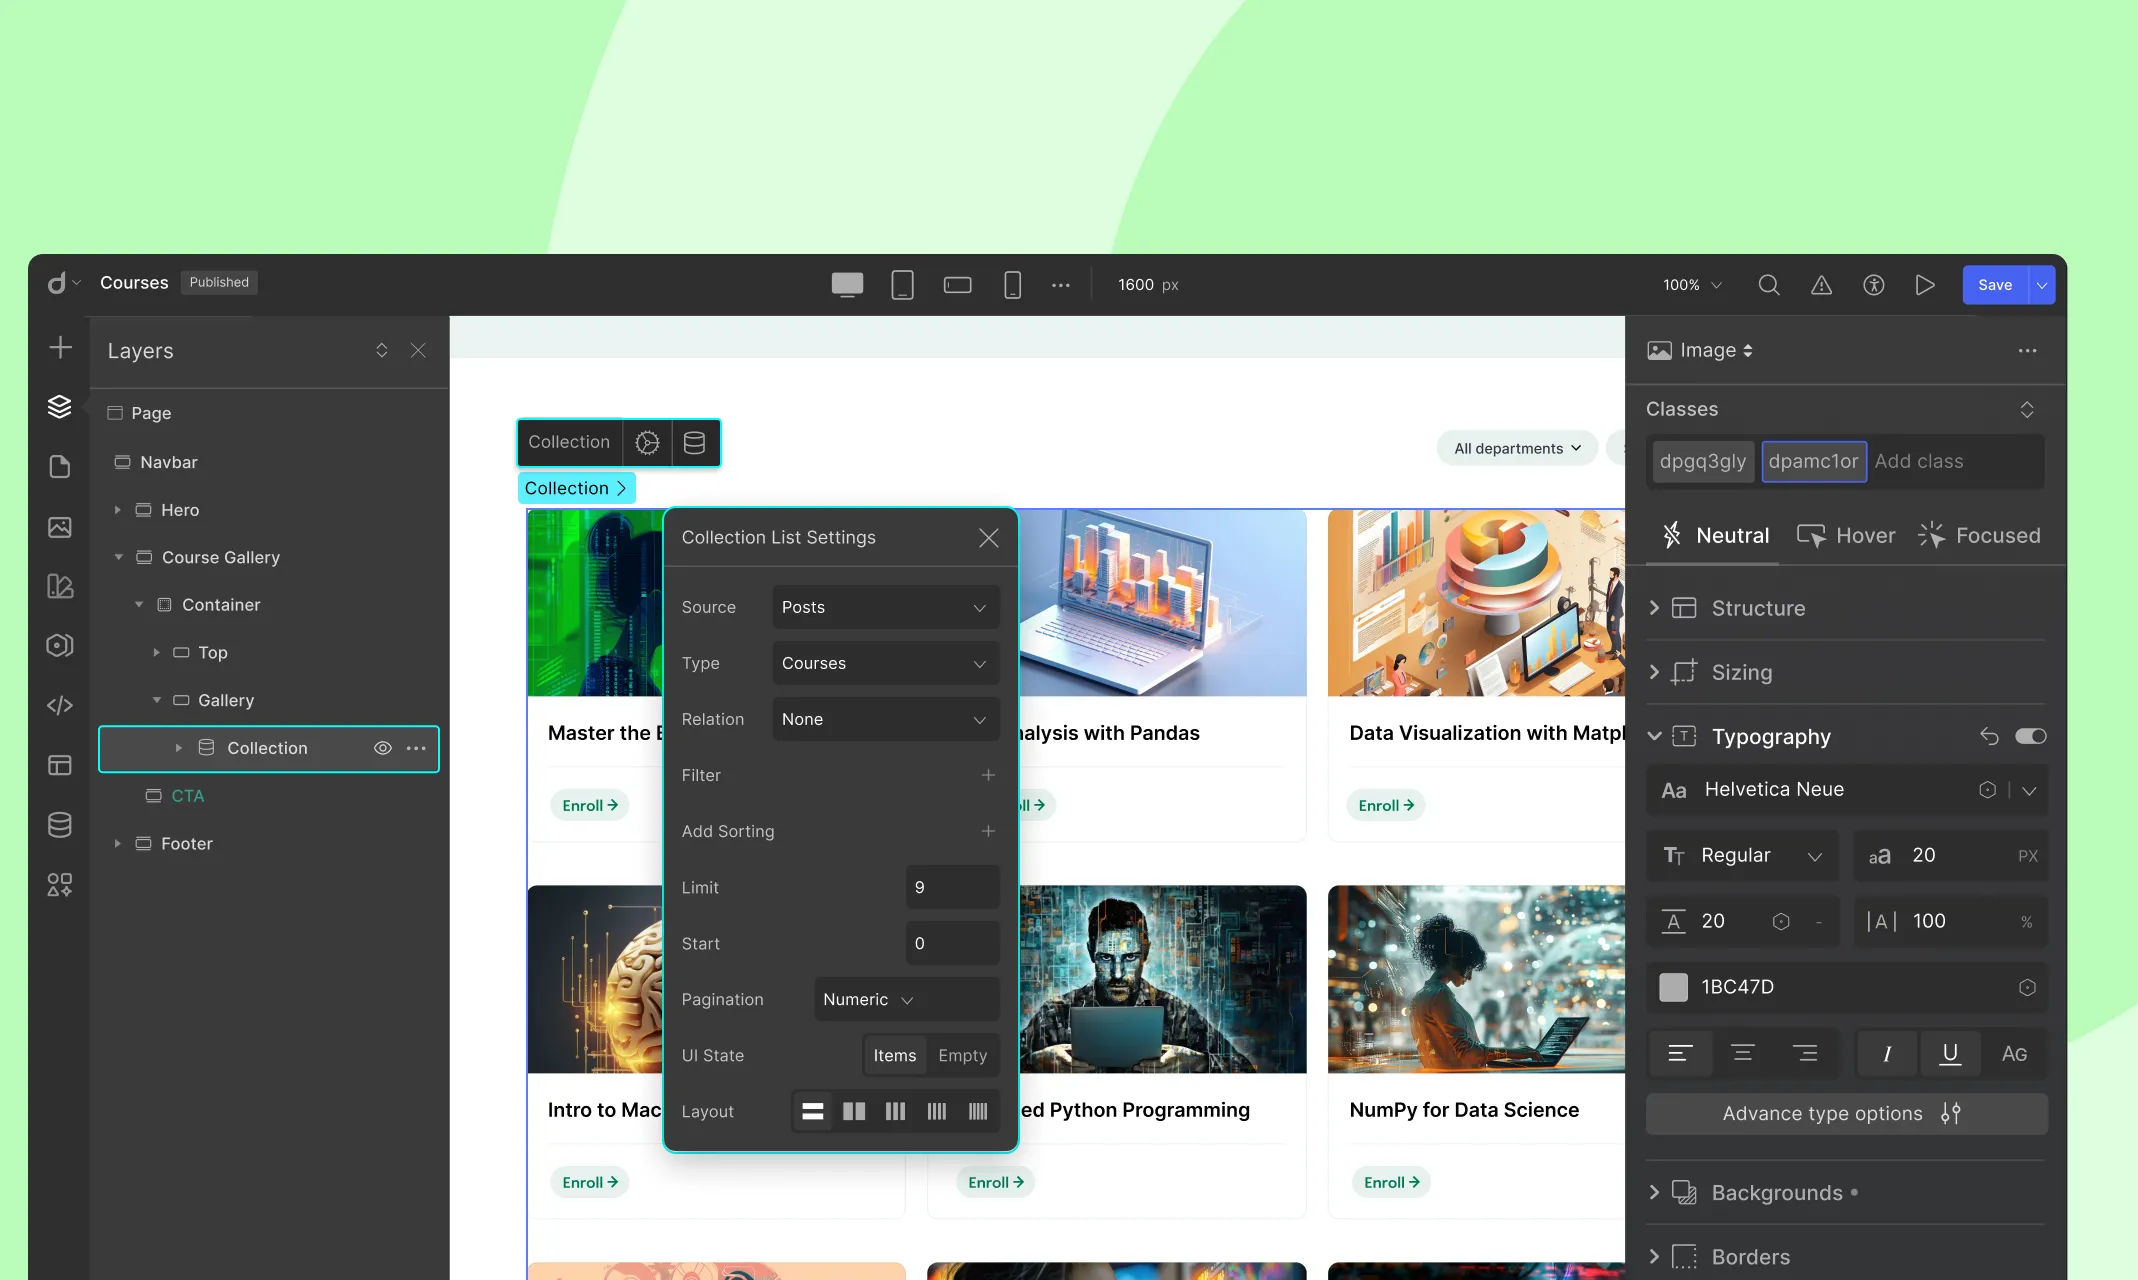Viewport: 2138px width, 1280px height.
Task: Click the Limit input field
Action: (951, 887)
